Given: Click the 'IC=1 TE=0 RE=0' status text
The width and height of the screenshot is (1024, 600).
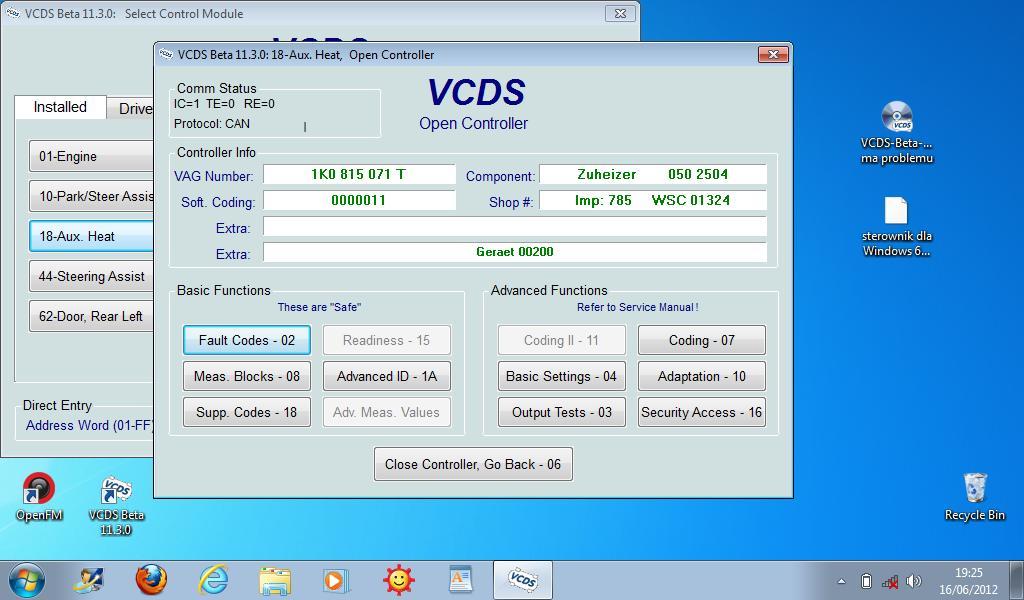Looking at the screenshot, I should (224, 104).
